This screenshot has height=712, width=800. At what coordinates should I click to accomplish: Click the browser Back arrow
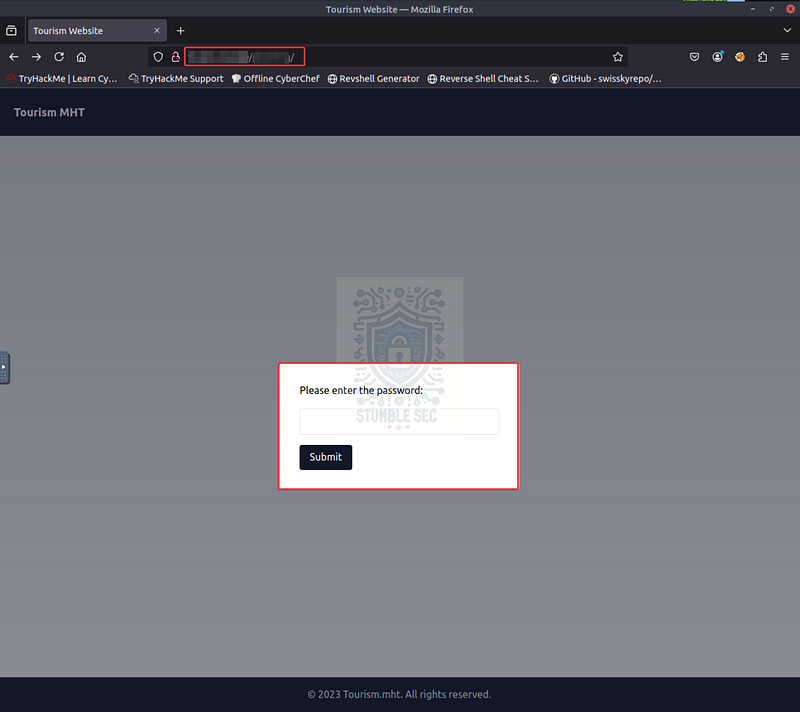[x=14, y=57]
